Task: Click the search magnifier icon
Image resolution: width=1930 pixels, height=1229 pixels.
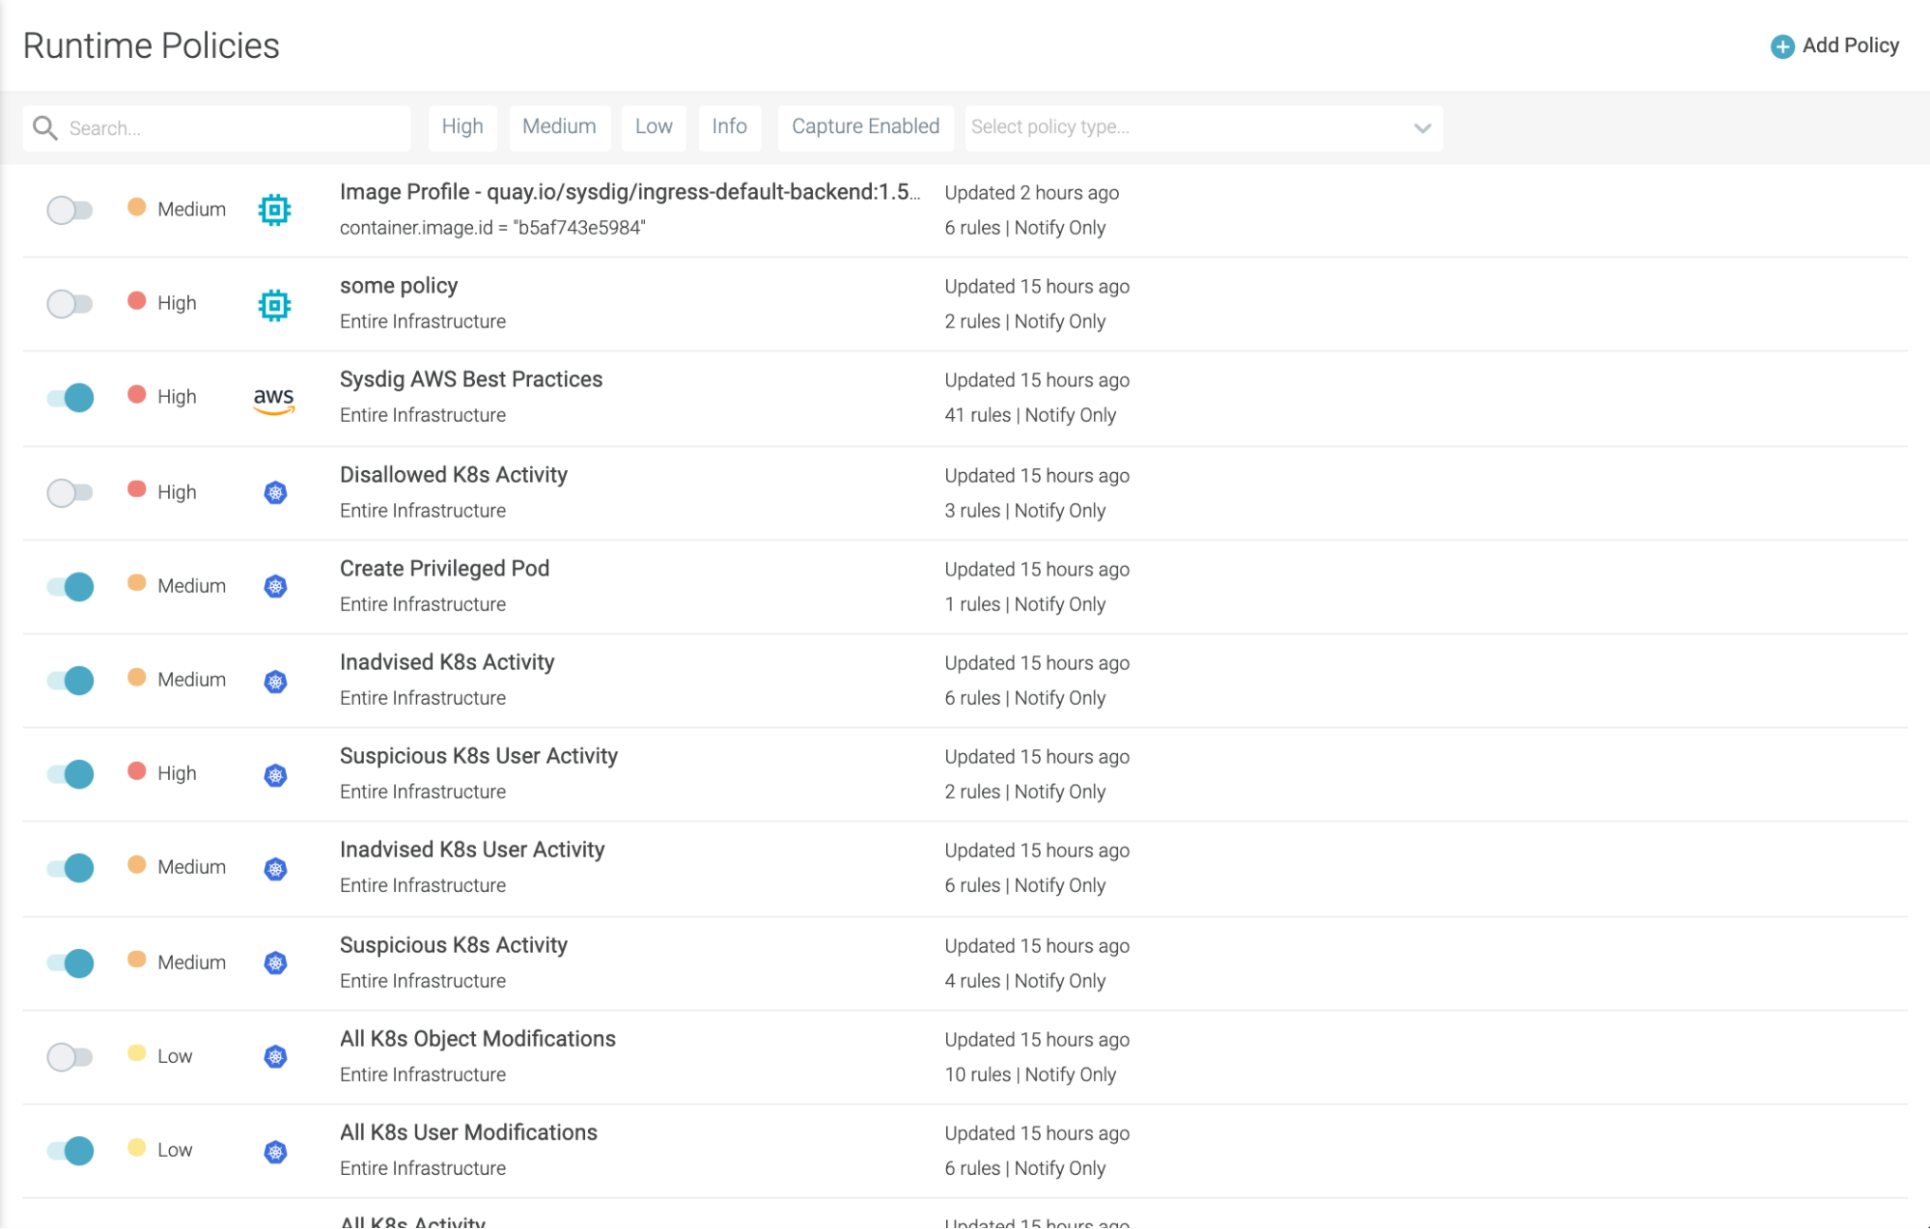Action: click(x=45, y=128)
